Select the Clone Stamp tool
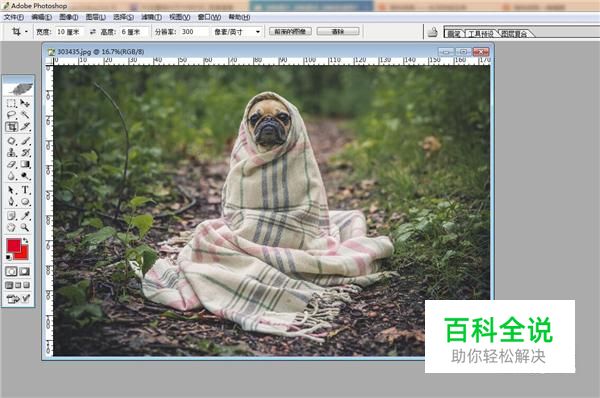This screenshot has height=398, width=600. (x=11, y=153)
